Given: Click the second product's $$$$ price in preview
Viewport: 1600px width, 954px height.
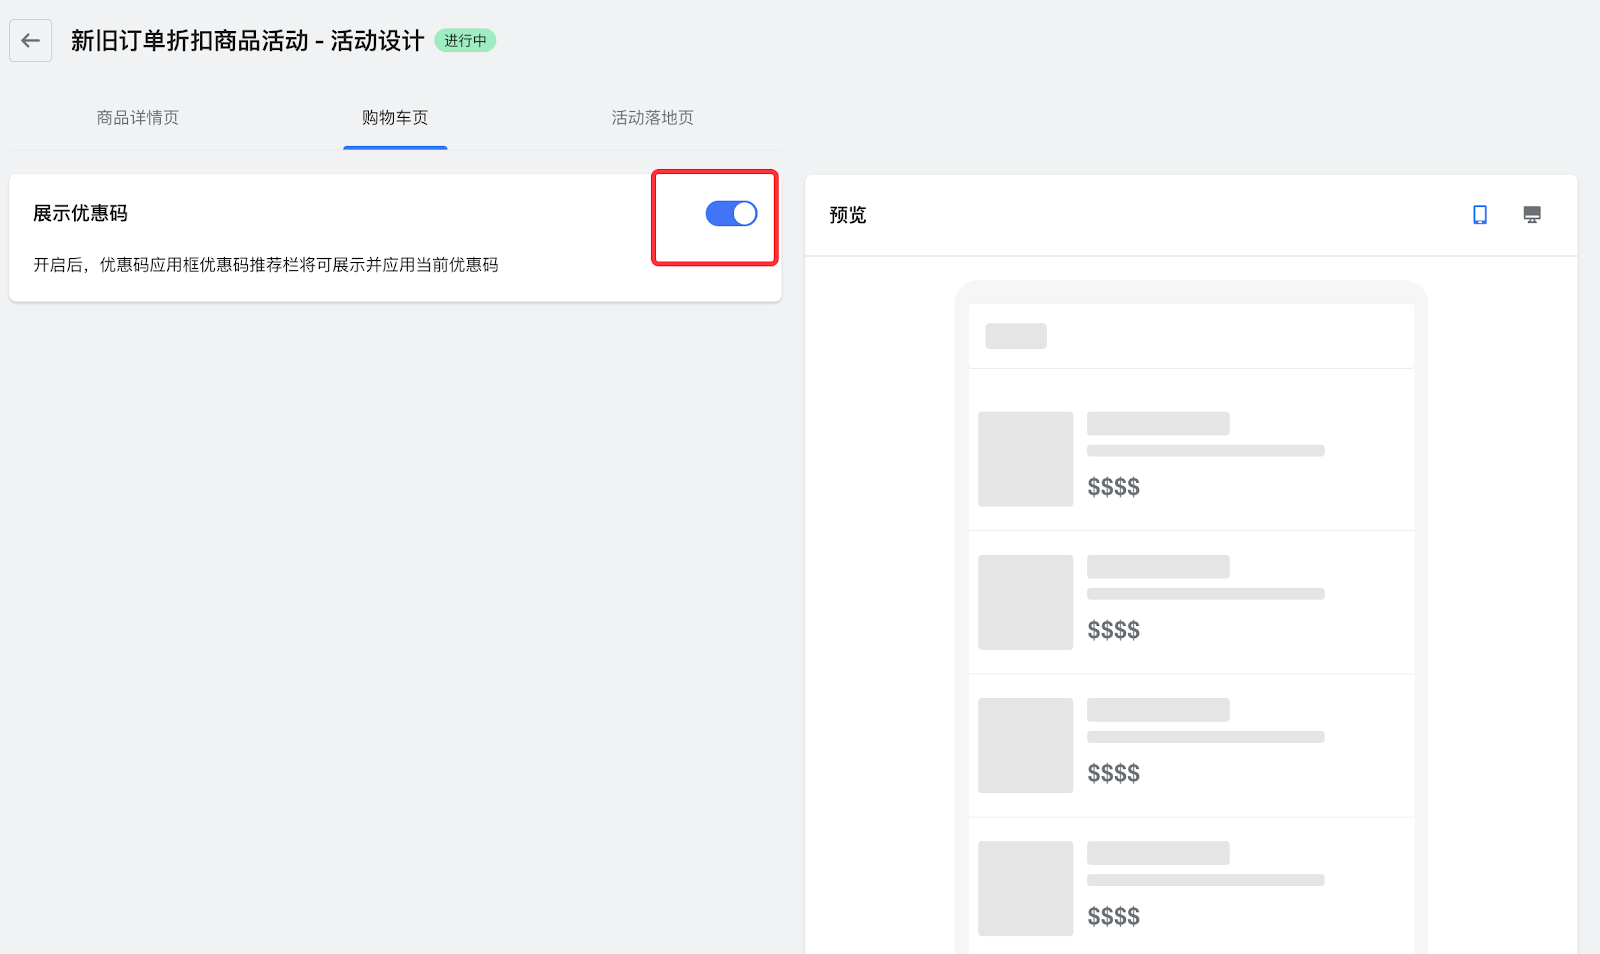Looking at the screenshot, I should tap(1113, 630).
